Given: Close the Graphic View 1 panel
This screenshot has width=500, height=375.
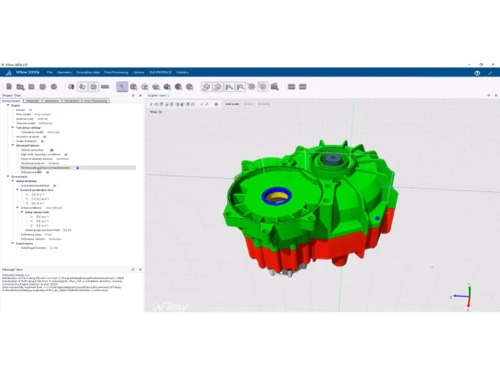Looking at the screenshot, I should 496,95.
